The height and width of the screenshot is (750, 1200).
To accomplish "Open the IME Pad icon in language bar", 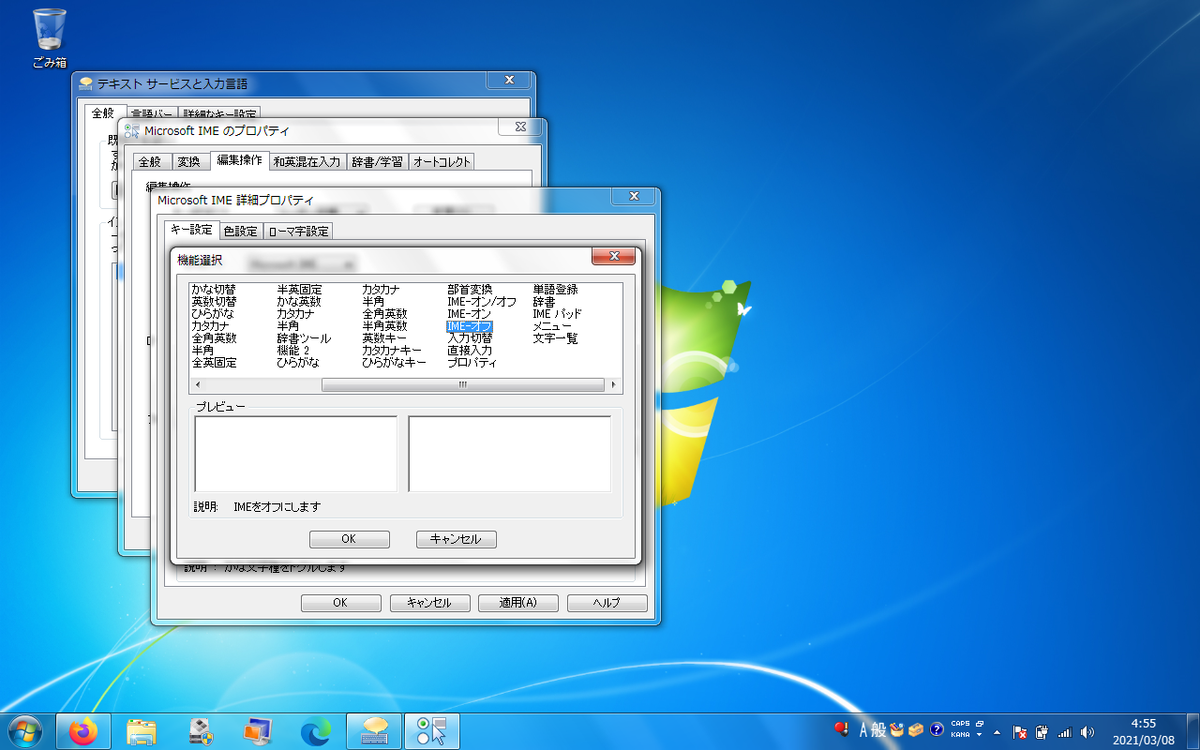I will 897,729.
